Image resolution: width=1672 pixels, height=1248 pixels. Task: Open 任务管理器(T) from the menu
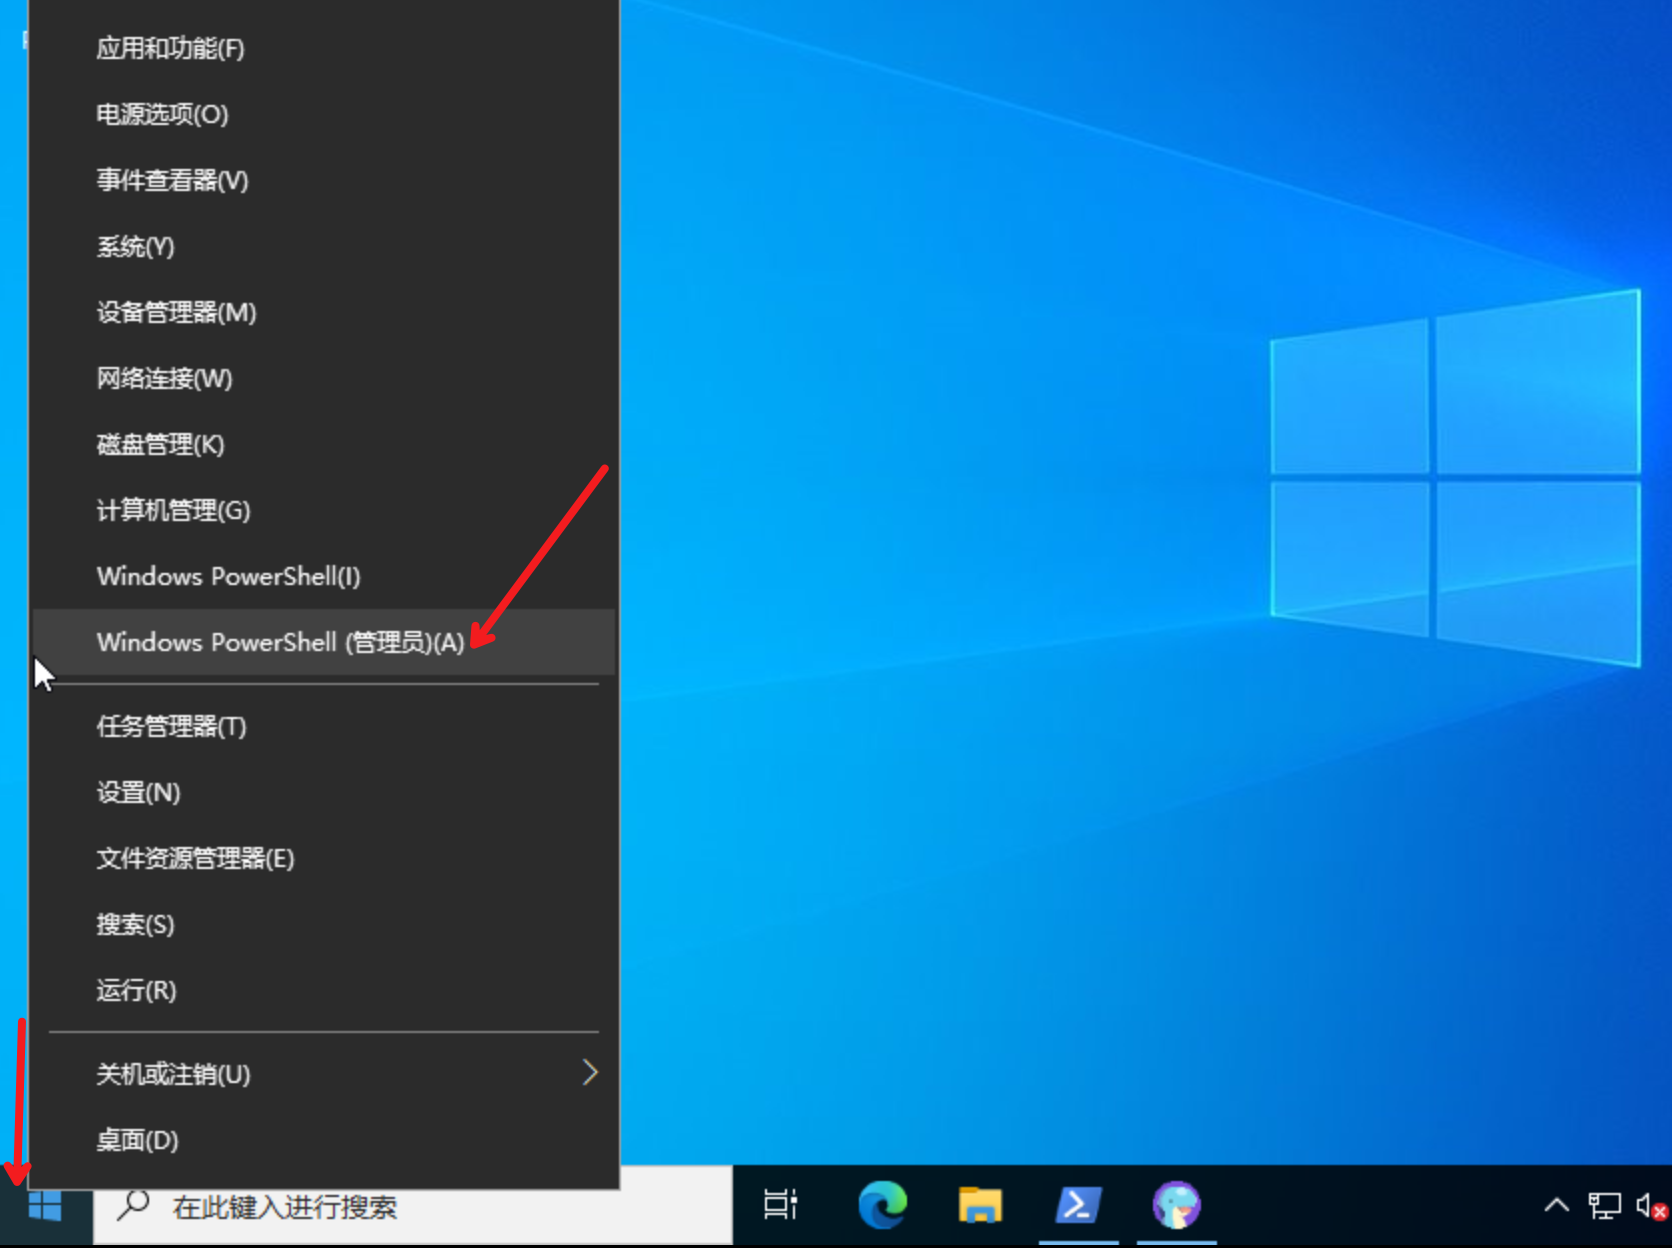(x=171, y=726)
